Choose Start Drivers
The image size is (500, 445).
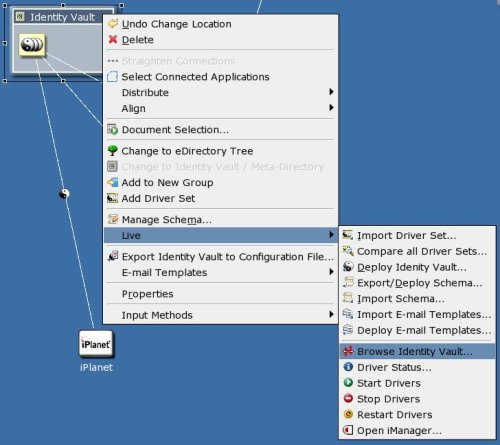417,383
